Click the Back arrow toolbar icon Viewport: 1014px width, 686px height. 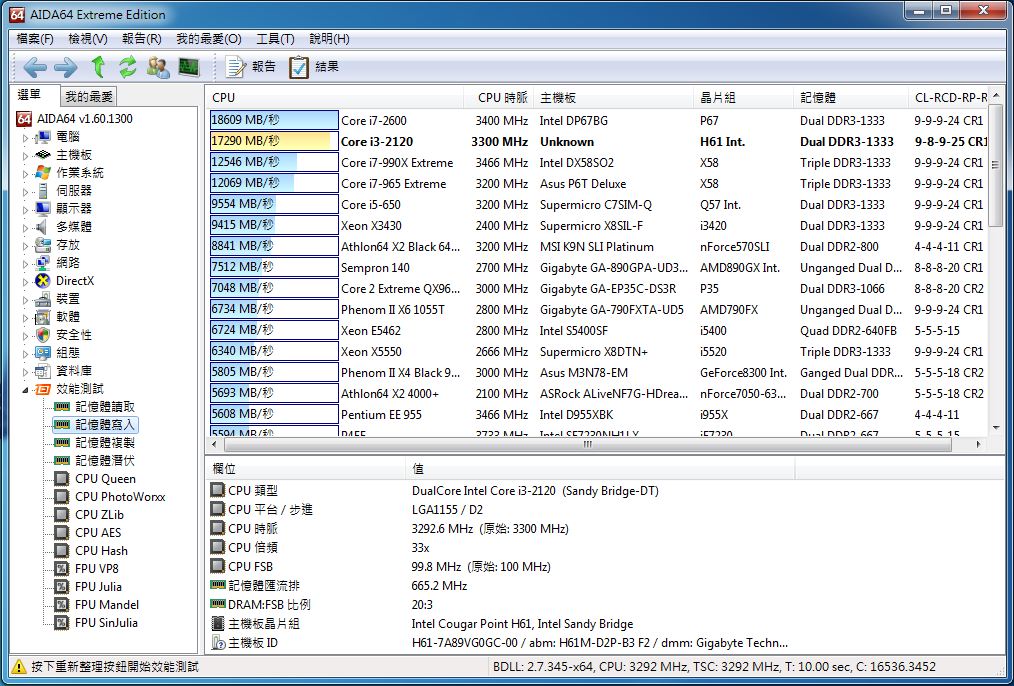(35, 67)
